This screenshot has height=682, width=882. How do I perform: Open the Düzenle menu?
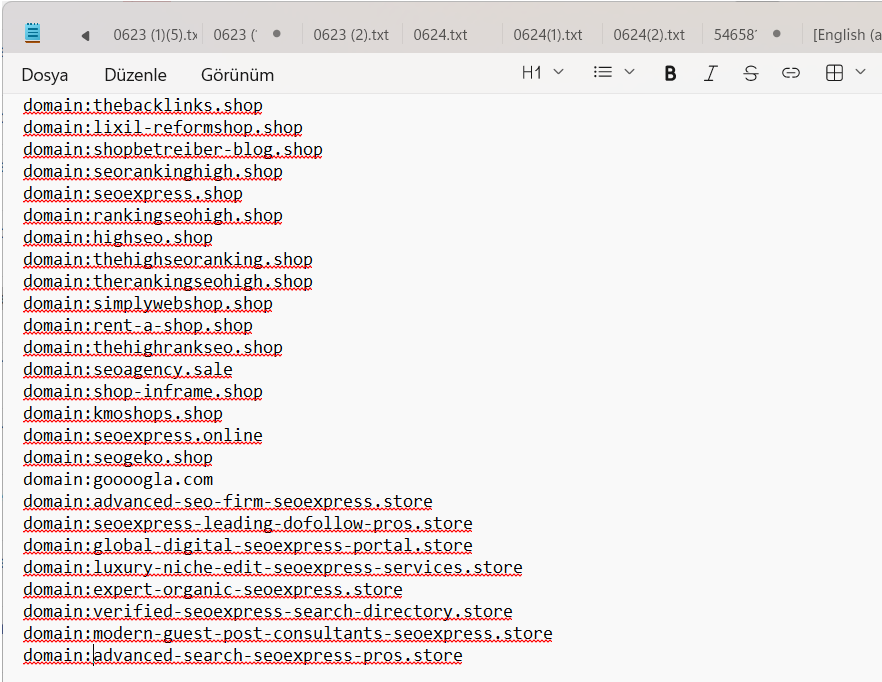point(136,75)
